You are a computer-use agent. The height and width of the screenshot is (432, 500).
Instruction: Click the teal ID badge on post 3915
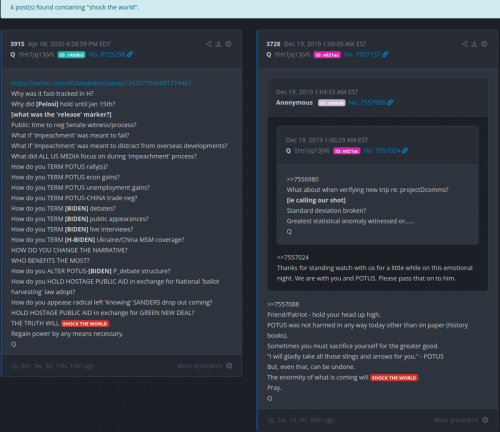click(x=72, y=55)
